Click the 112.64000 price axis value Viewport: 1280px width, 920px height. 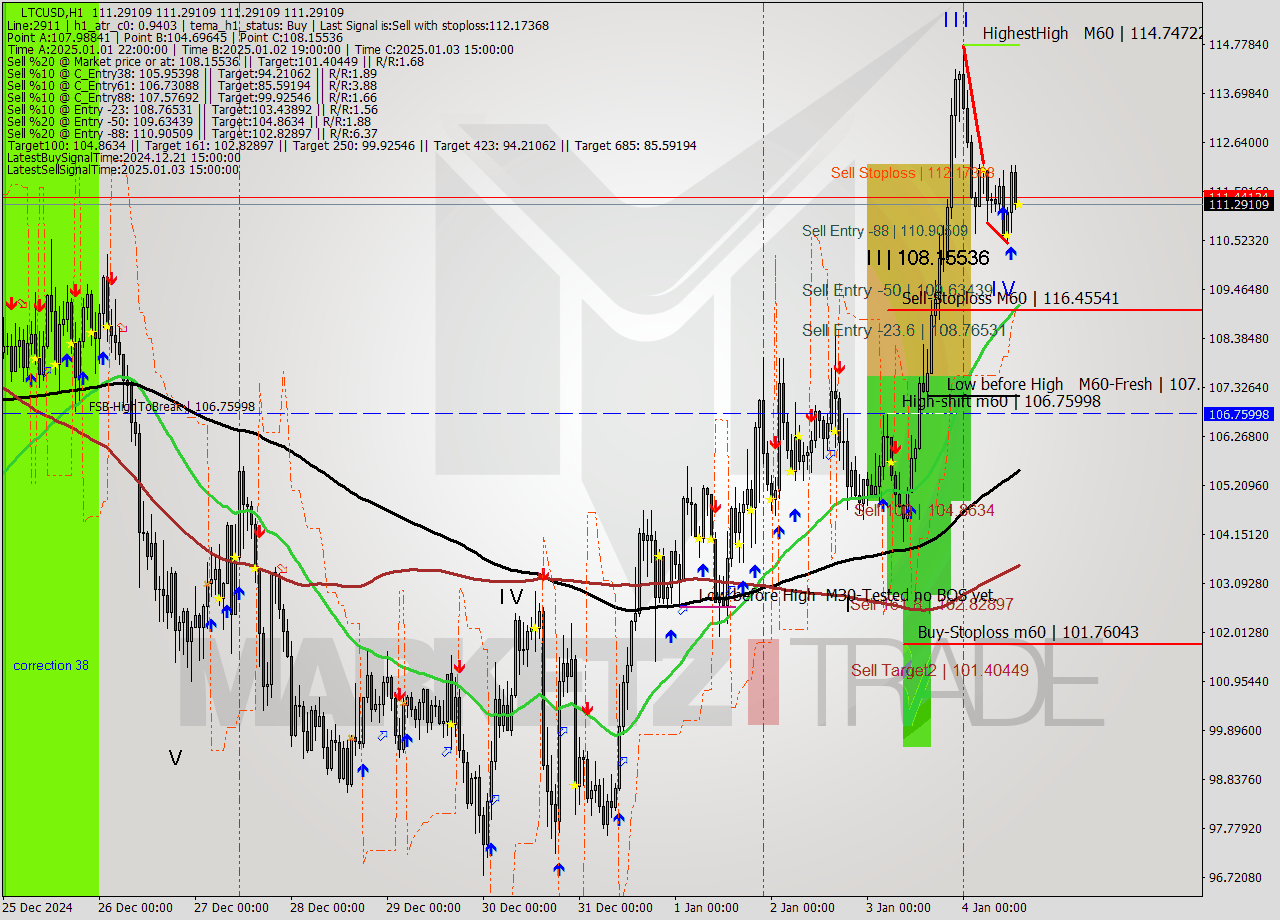1239,143
